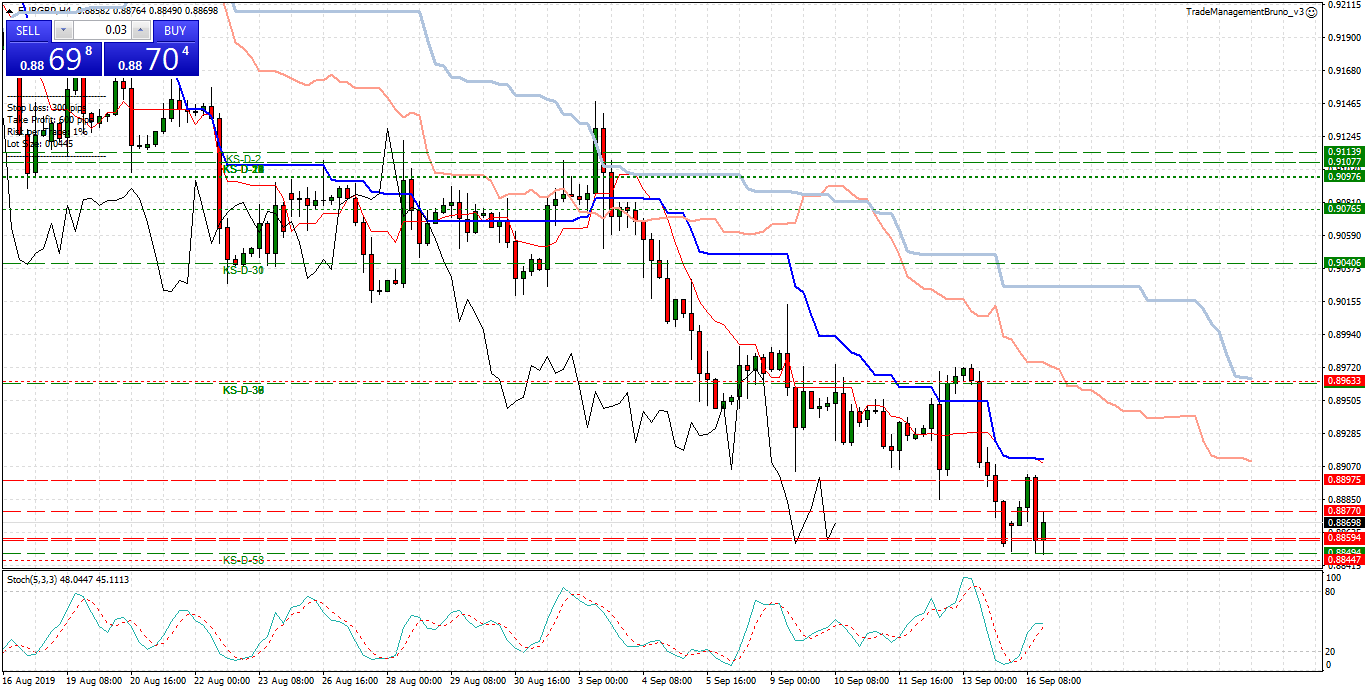Select the KS-D-58 line label
The image size is (1368, 692).
coord(243,560)
